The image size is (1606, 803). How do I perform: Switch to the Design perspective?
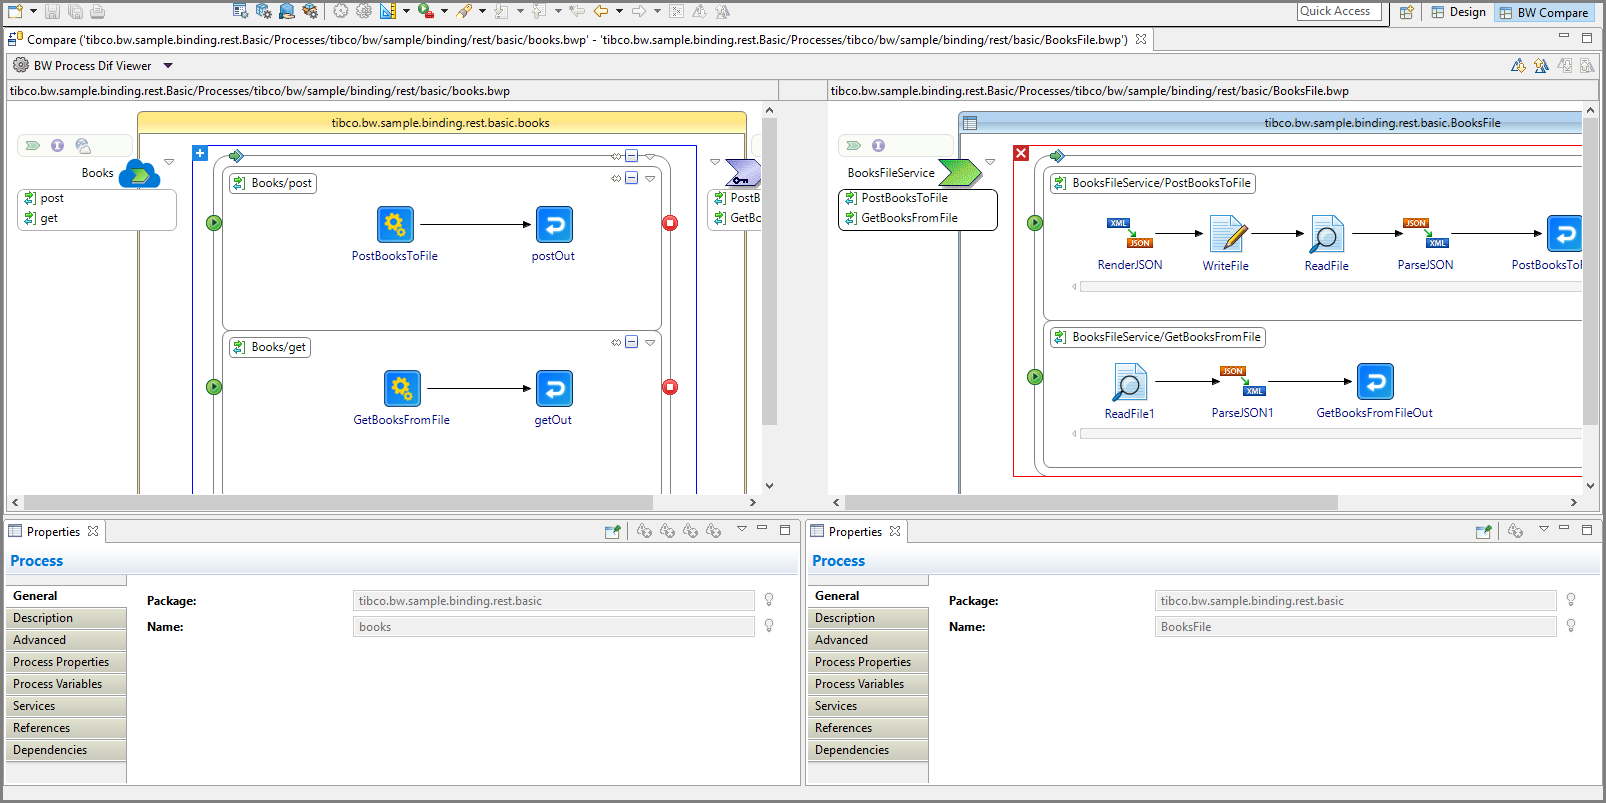point(1458,12)
